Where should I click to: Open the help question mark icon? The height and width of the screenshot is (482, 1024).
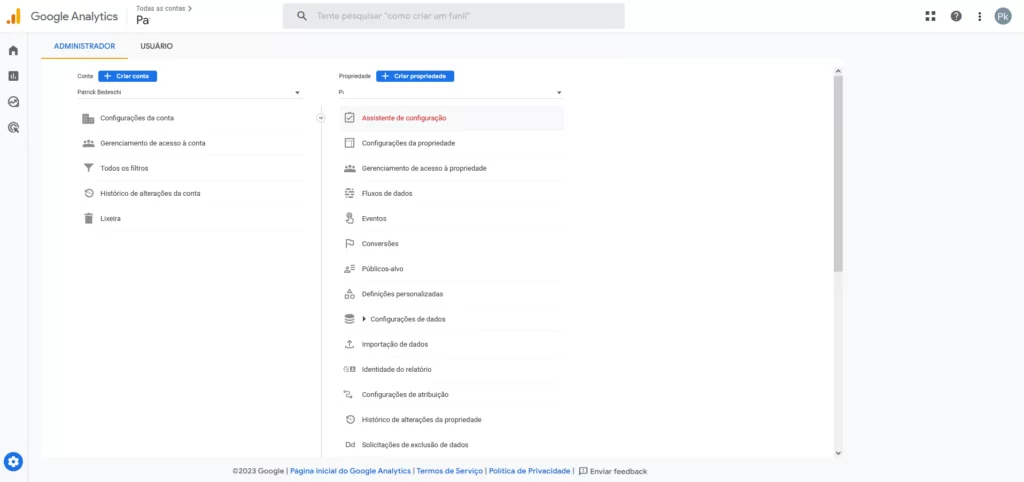click(x=956, y=16)
